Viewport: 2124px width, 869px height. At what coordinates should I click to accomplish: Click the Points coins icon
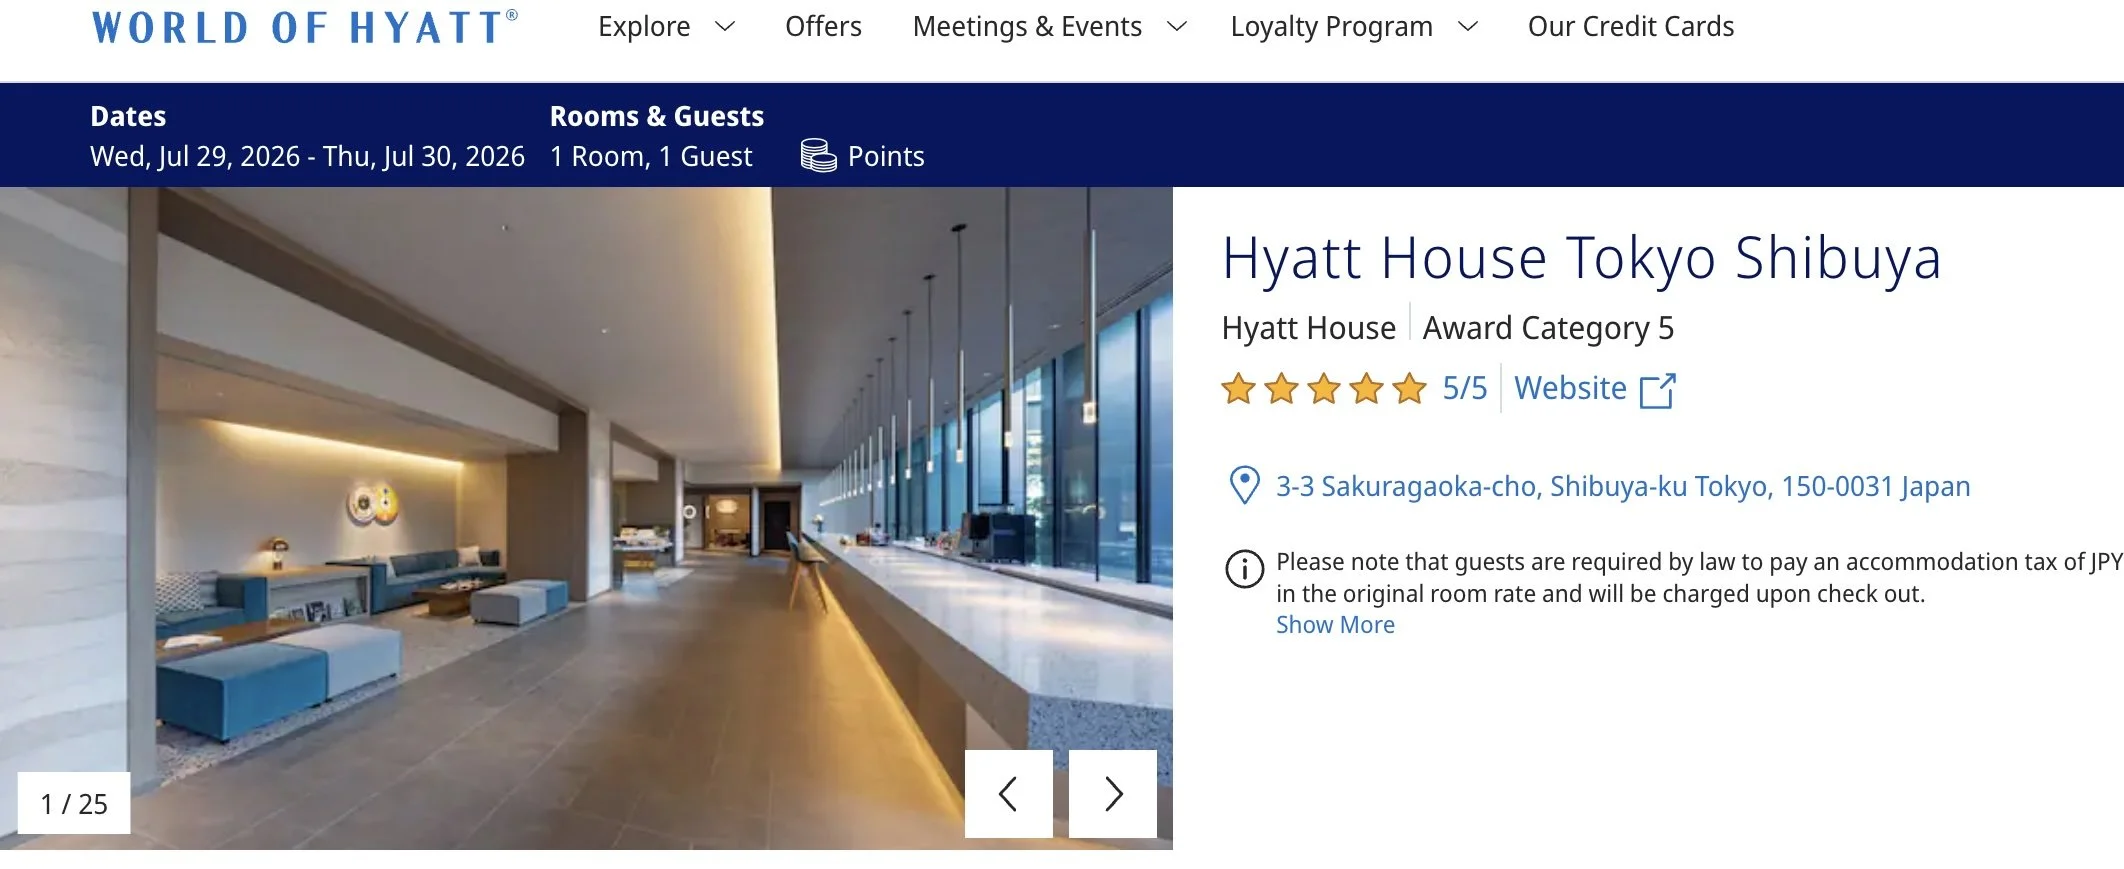(818, 156)
